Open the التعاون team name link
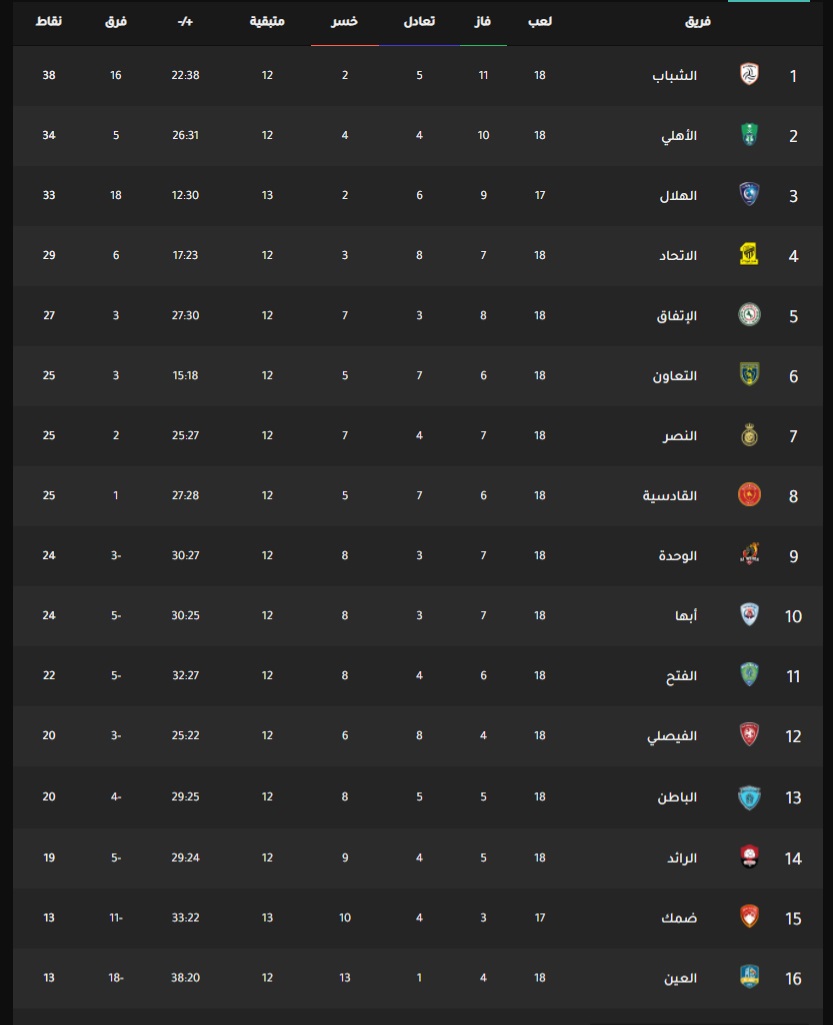The height and width of the screenshot is (1025, 833). (675, 376)
